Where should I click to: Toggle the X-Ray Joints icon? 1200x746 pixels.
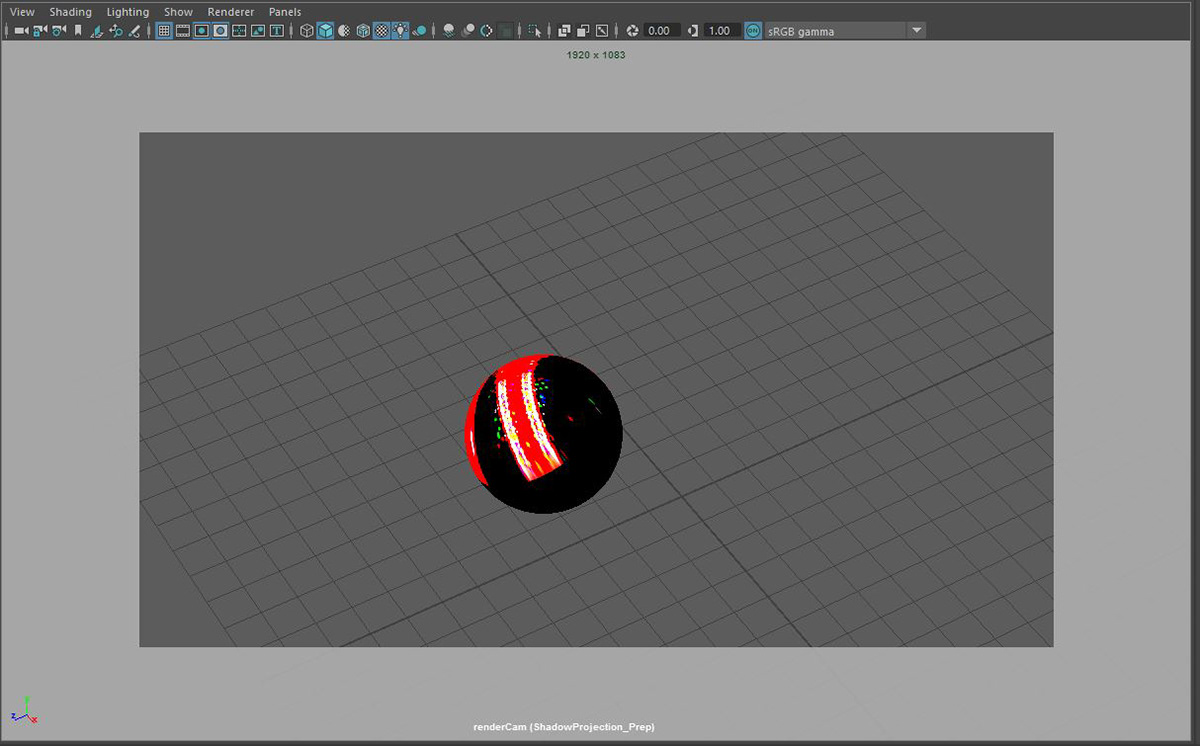click(x=601, y=31)
